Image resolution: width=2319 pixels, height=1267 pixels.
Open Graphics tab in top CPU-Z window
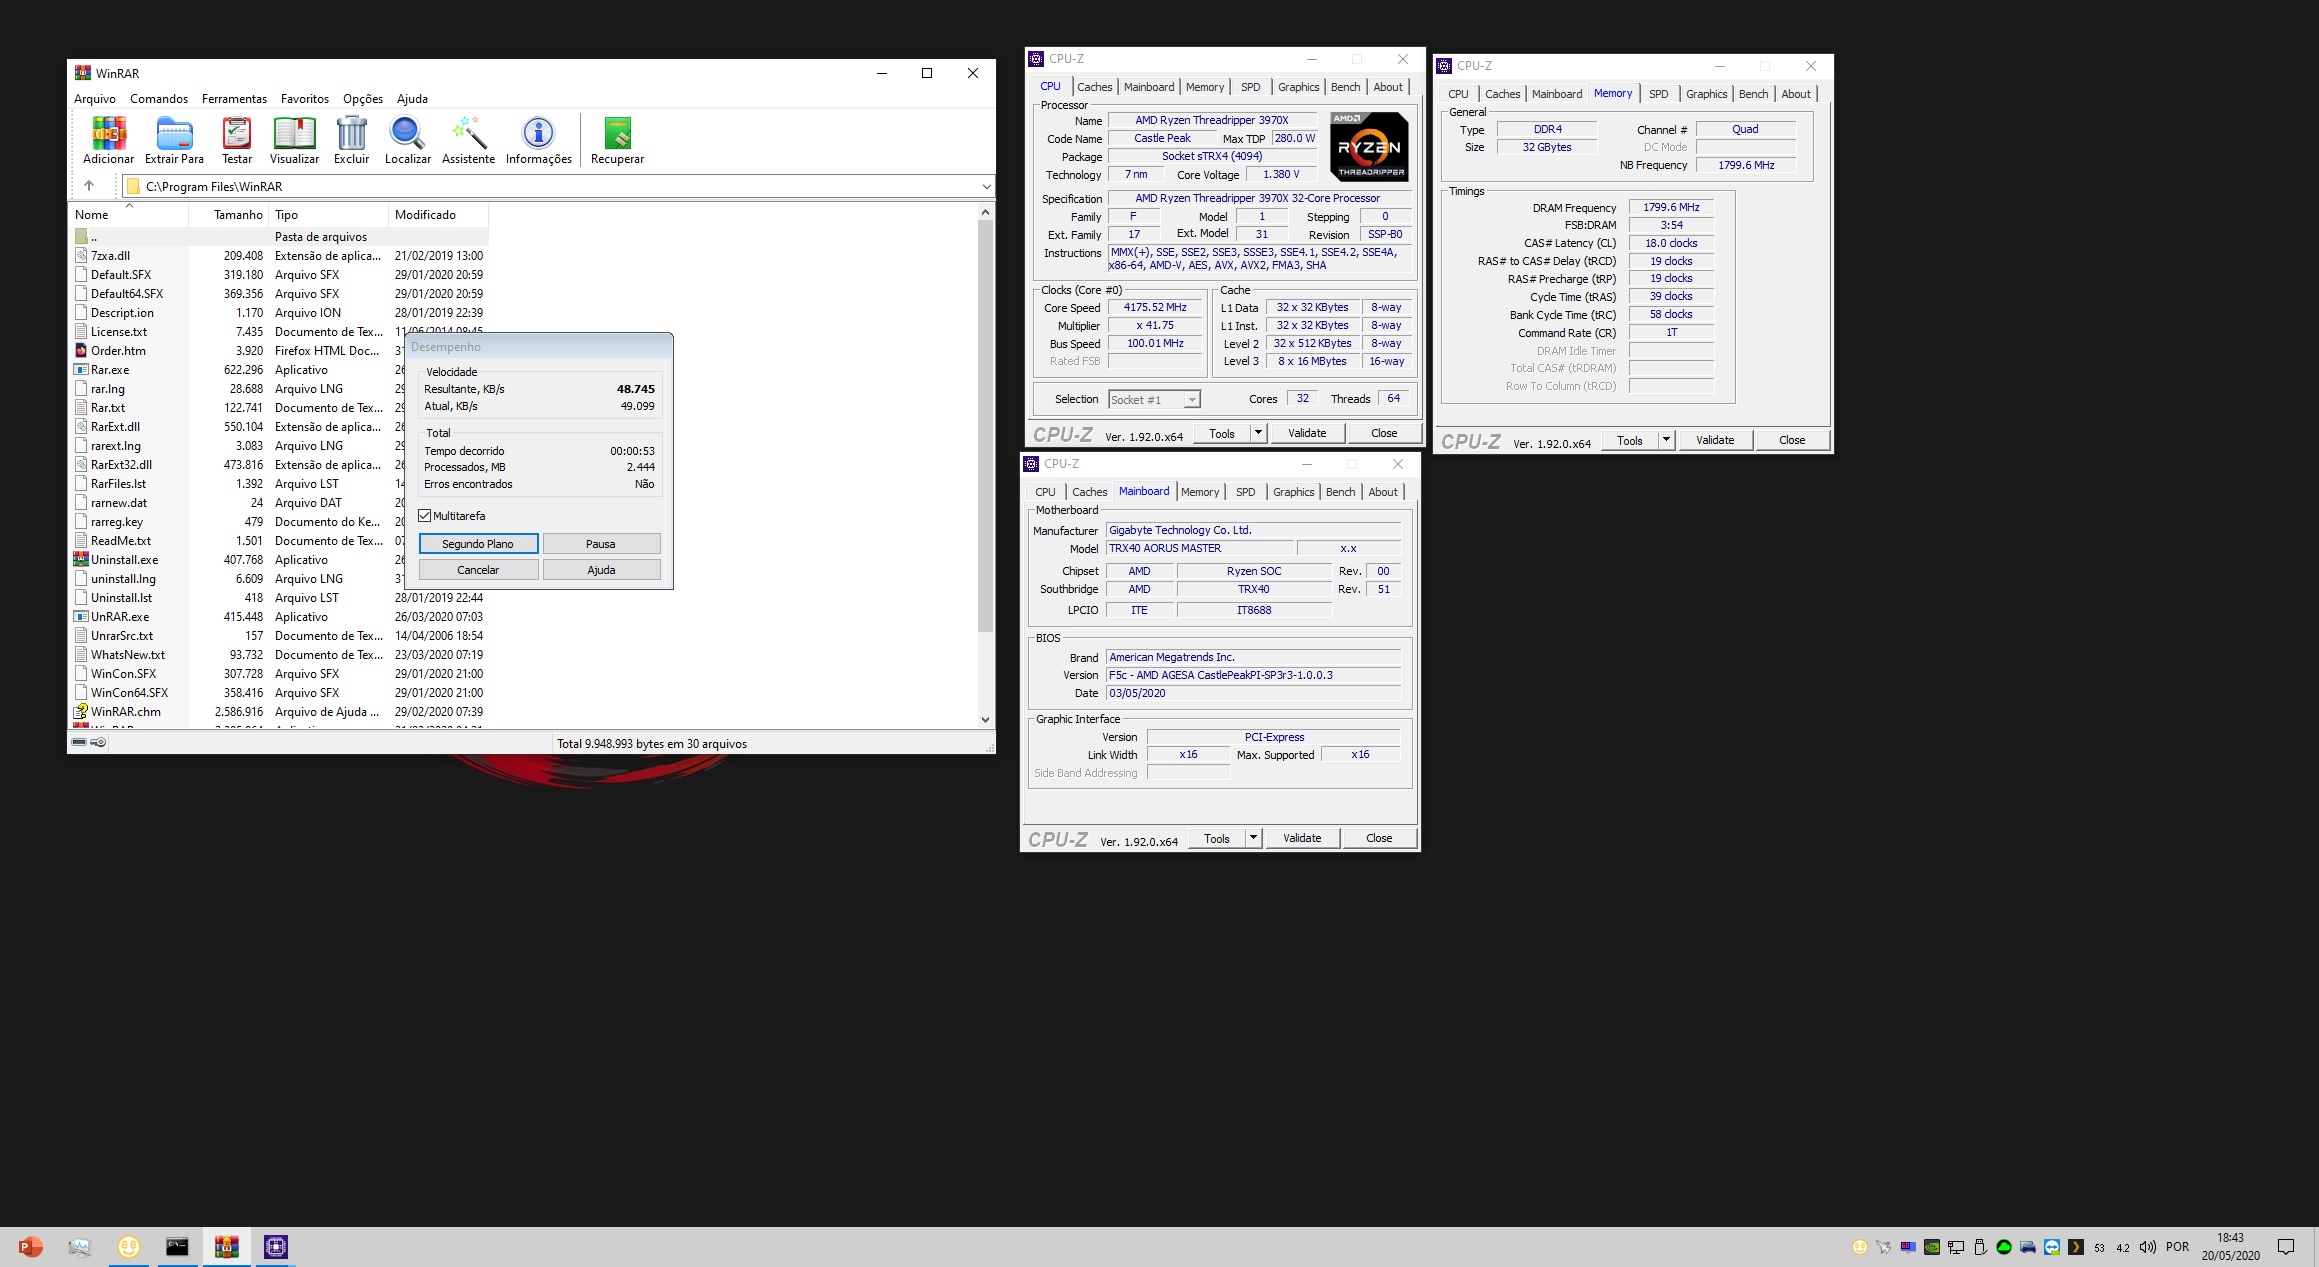coord(1298,87)
